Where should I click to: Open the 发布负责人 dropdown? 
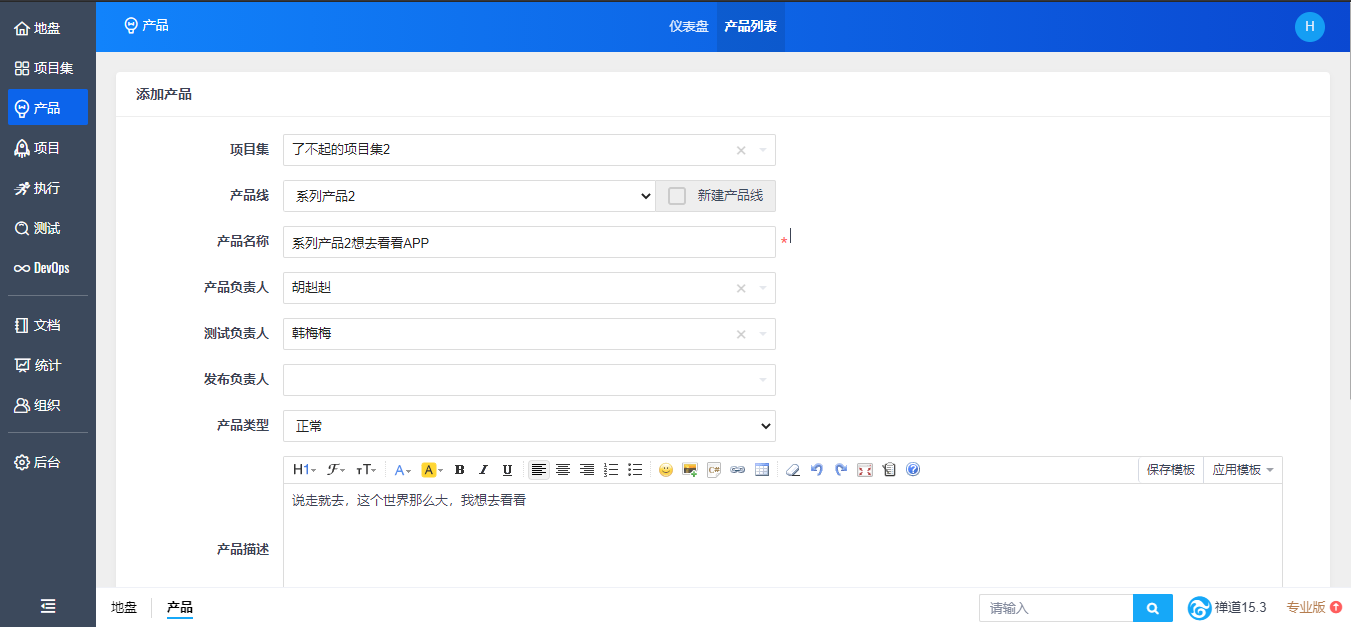(x=529, y=380)
